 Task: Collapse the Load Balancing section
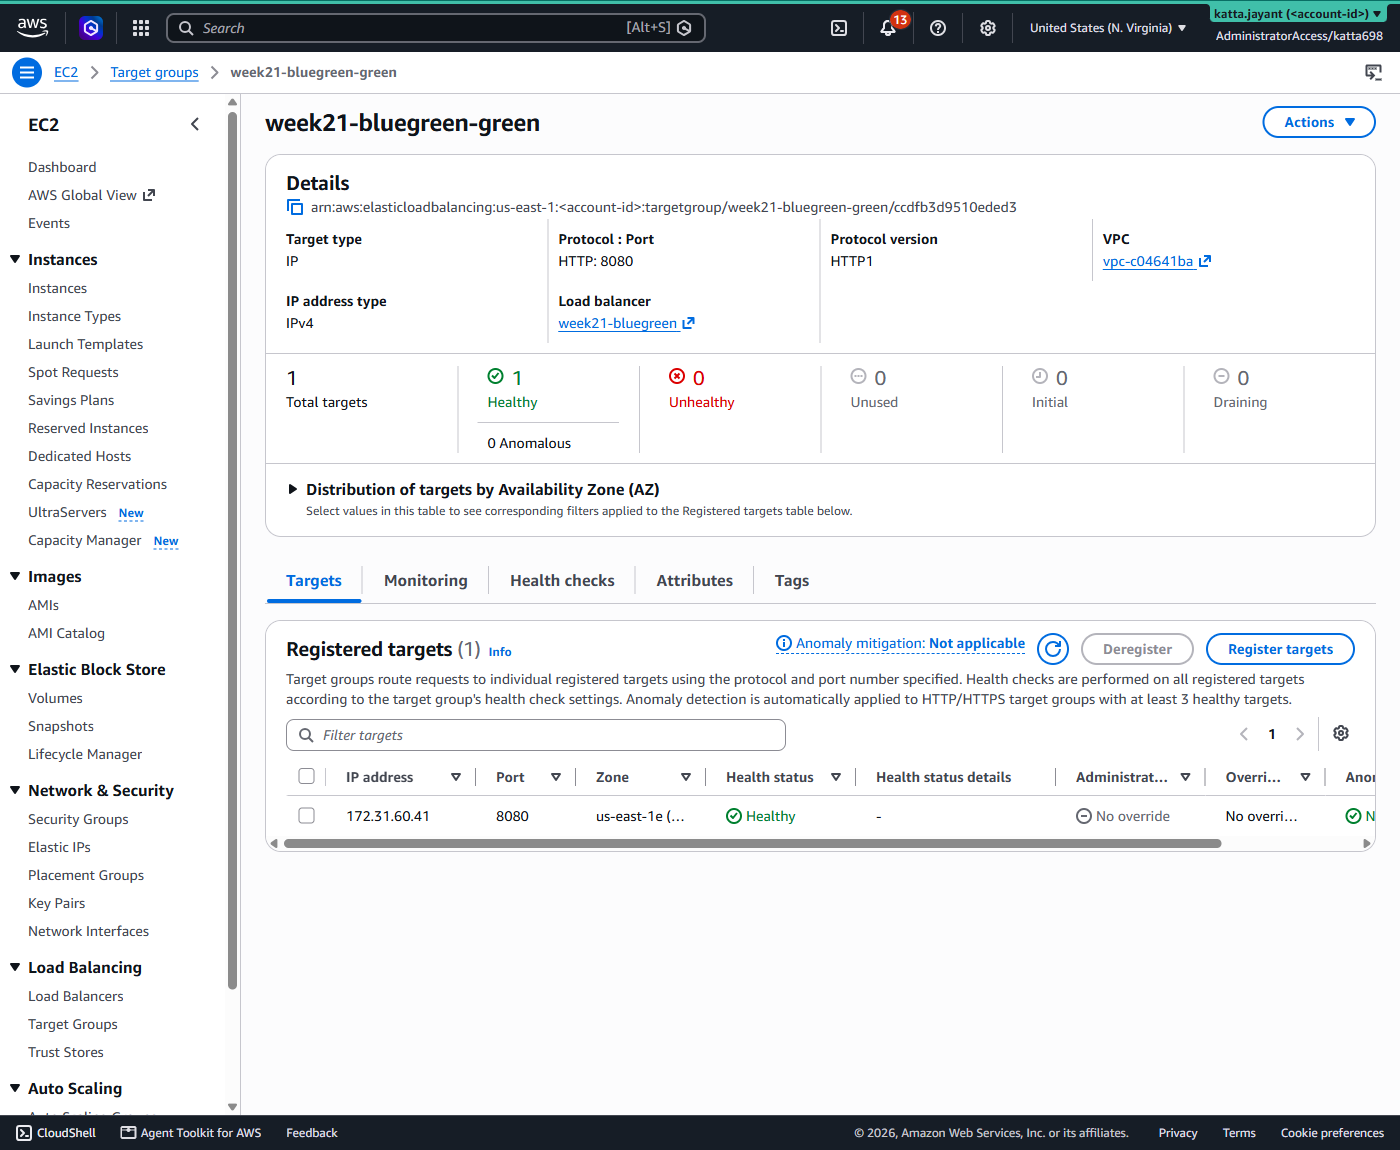(x=15, y=967)
